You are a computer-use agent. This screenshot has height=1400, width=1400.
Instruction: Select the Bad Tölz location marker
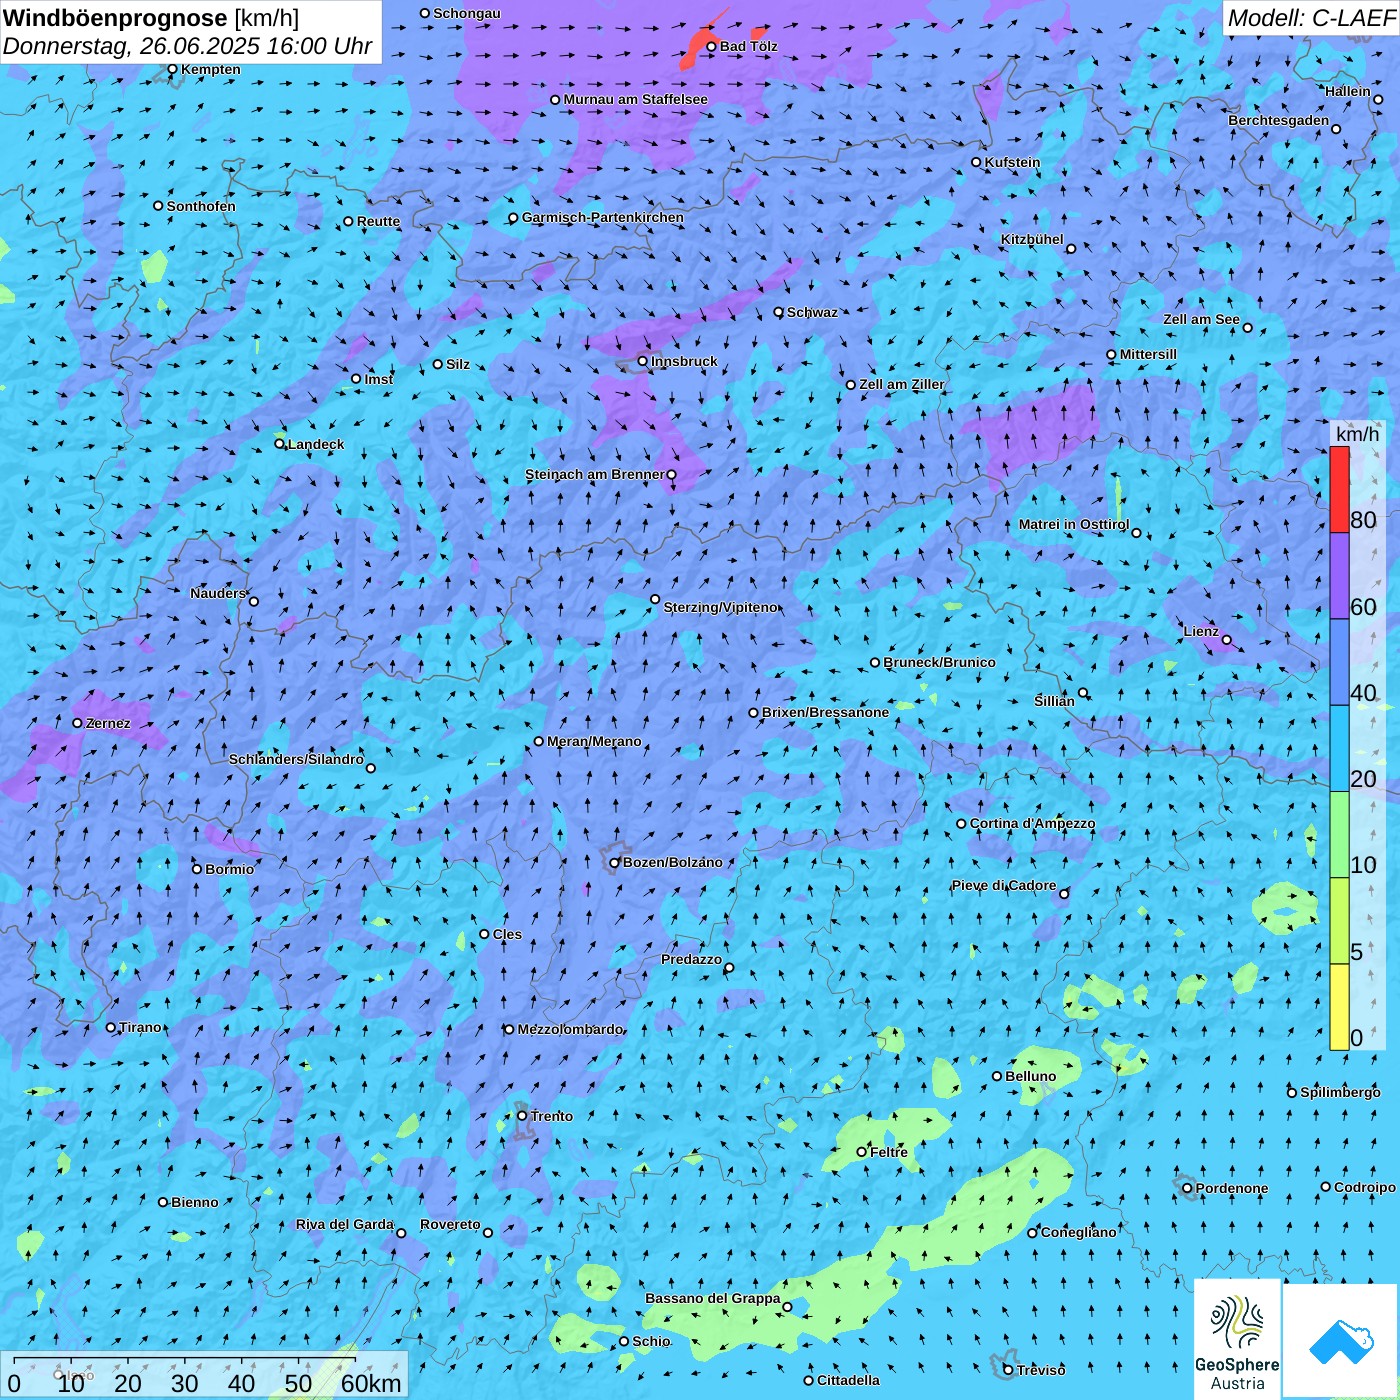point(712,46)
